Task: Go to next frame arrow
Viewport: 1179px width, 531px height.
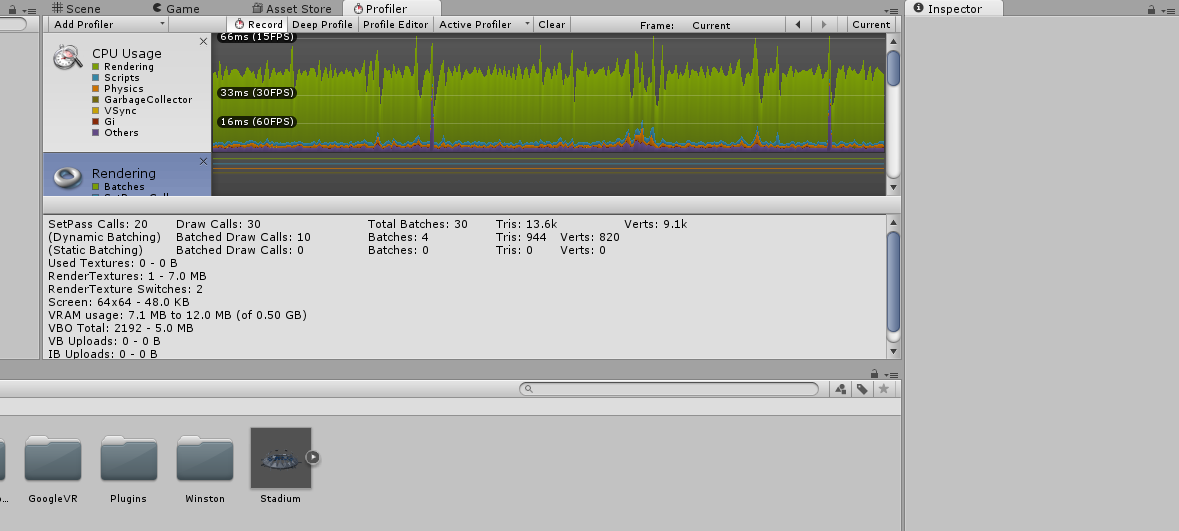Action: click(824, 25)
